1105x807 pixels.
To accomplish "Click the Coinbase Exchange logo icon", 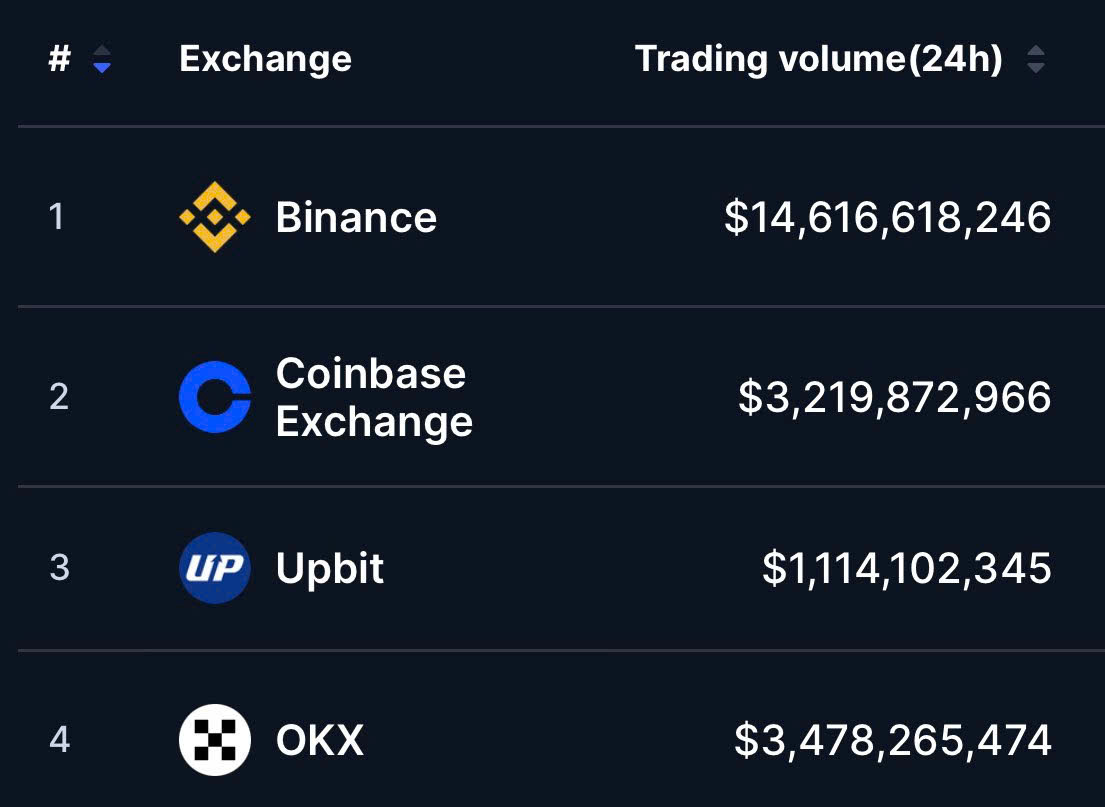I will (x=215, y=396).
